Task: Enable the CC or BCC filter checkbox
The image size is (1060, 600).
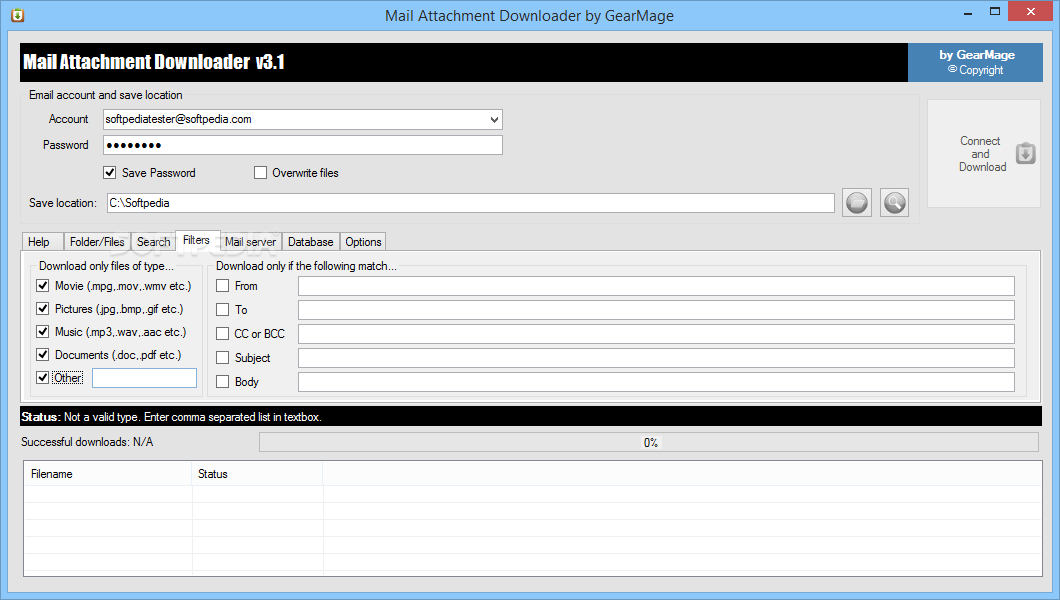Action: [x=222, y=333]
